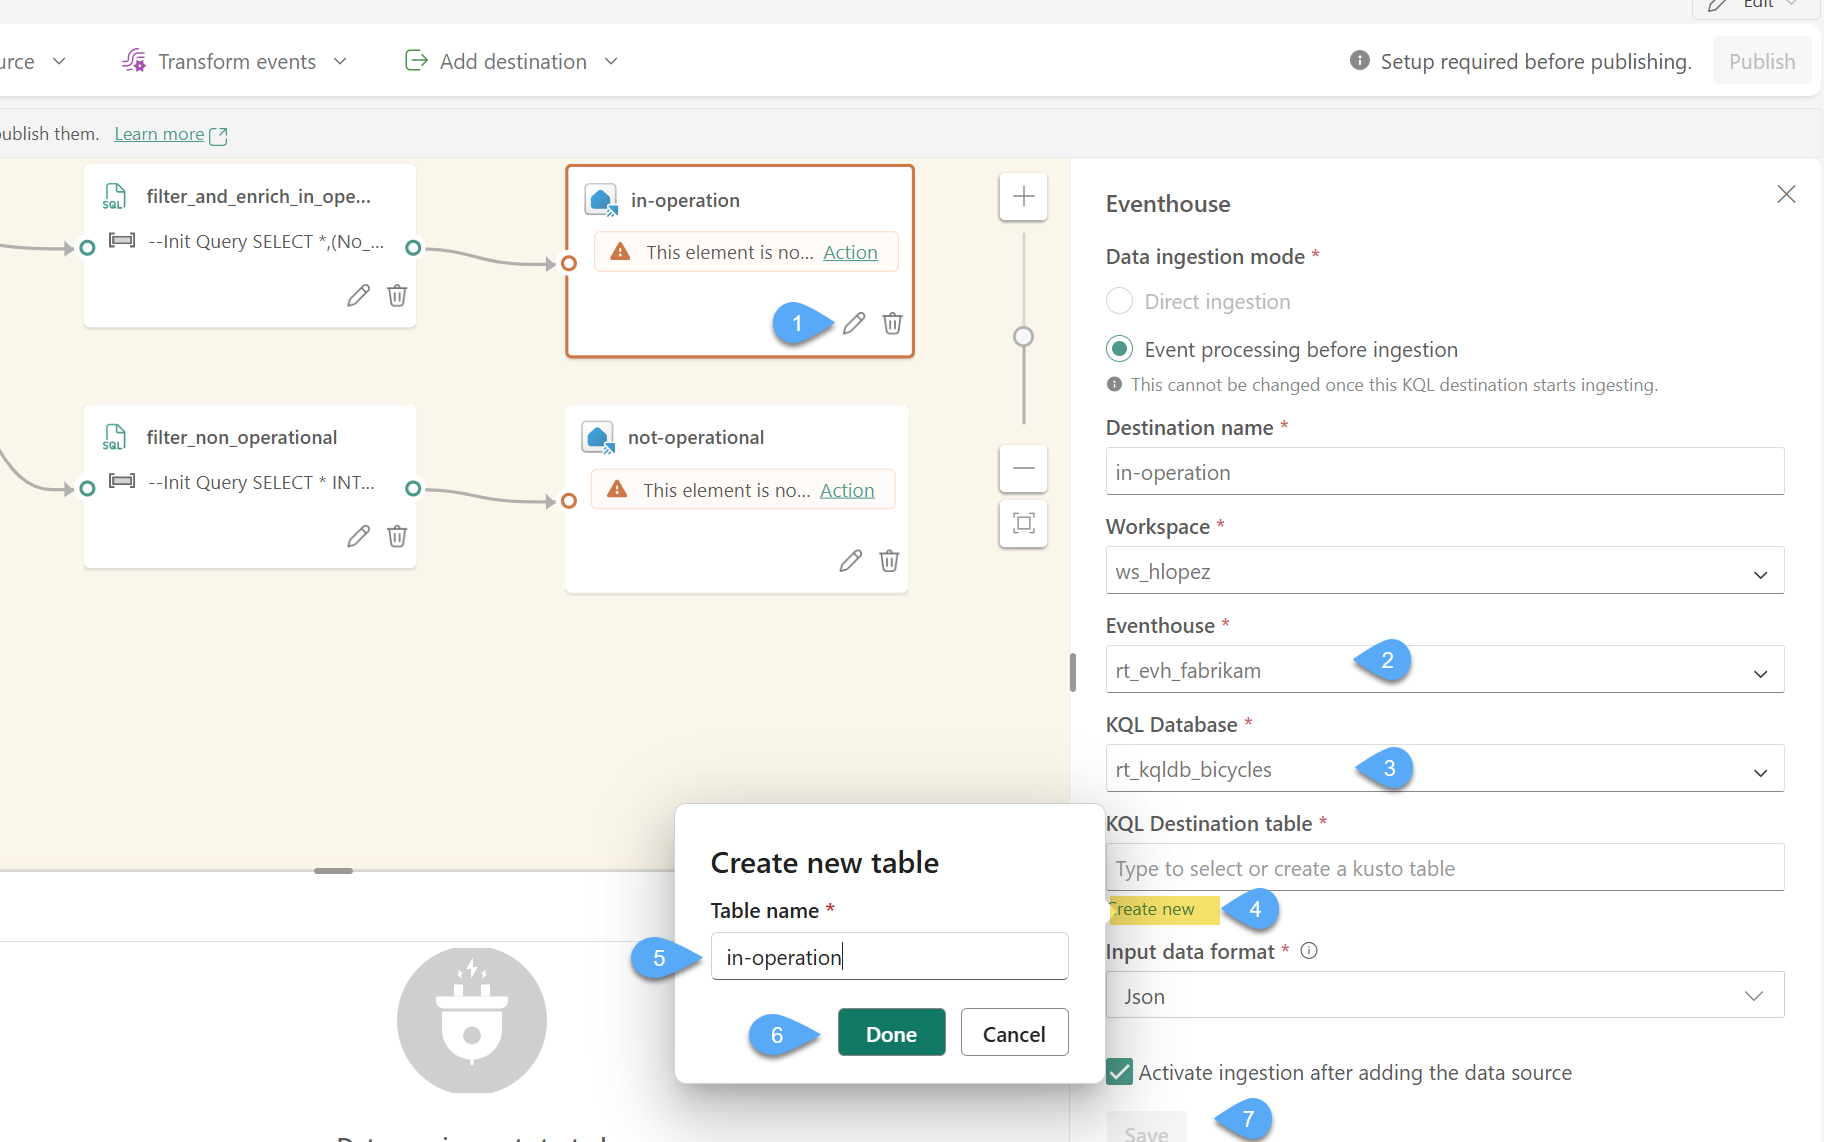The image size is (1824, 1142).
Task: Delete the filter_non_operational node
Action: coord(397,537)
